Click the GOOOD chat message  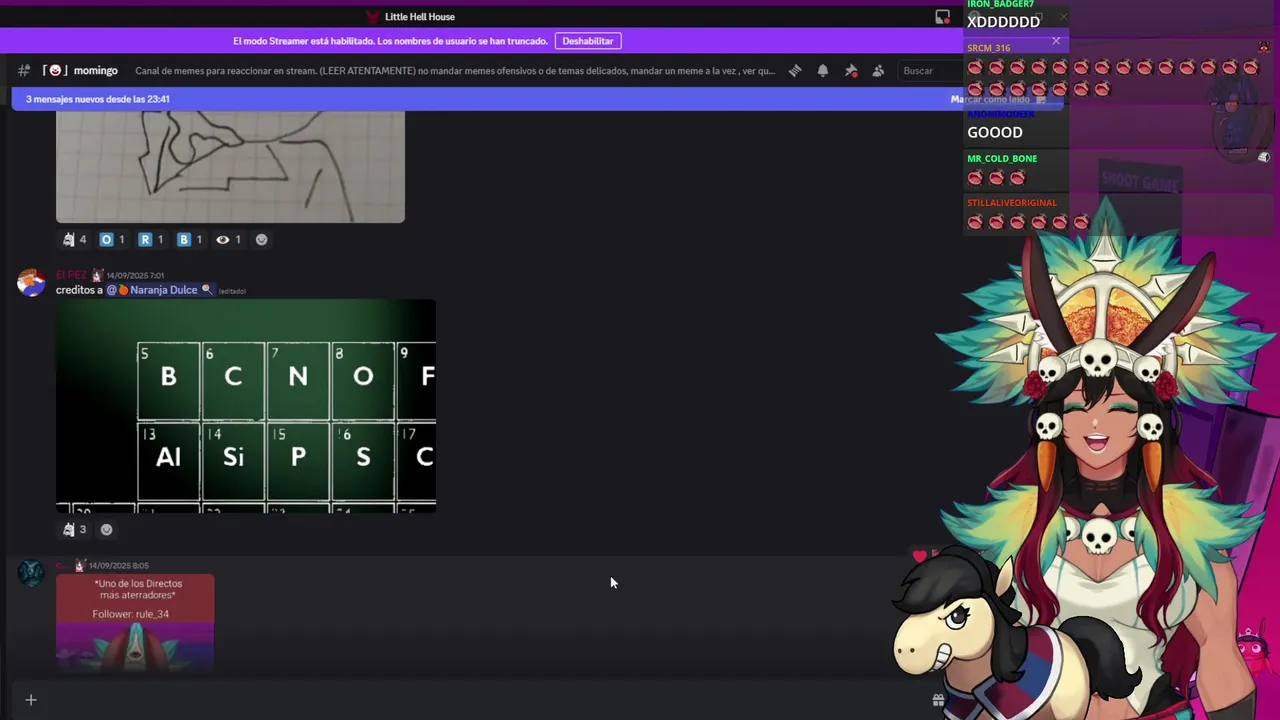(995, 132)
